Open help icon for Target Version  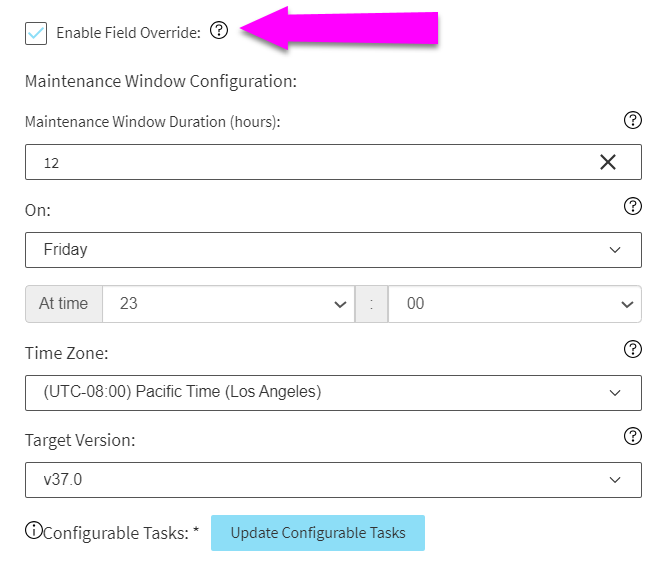(633, 436)
